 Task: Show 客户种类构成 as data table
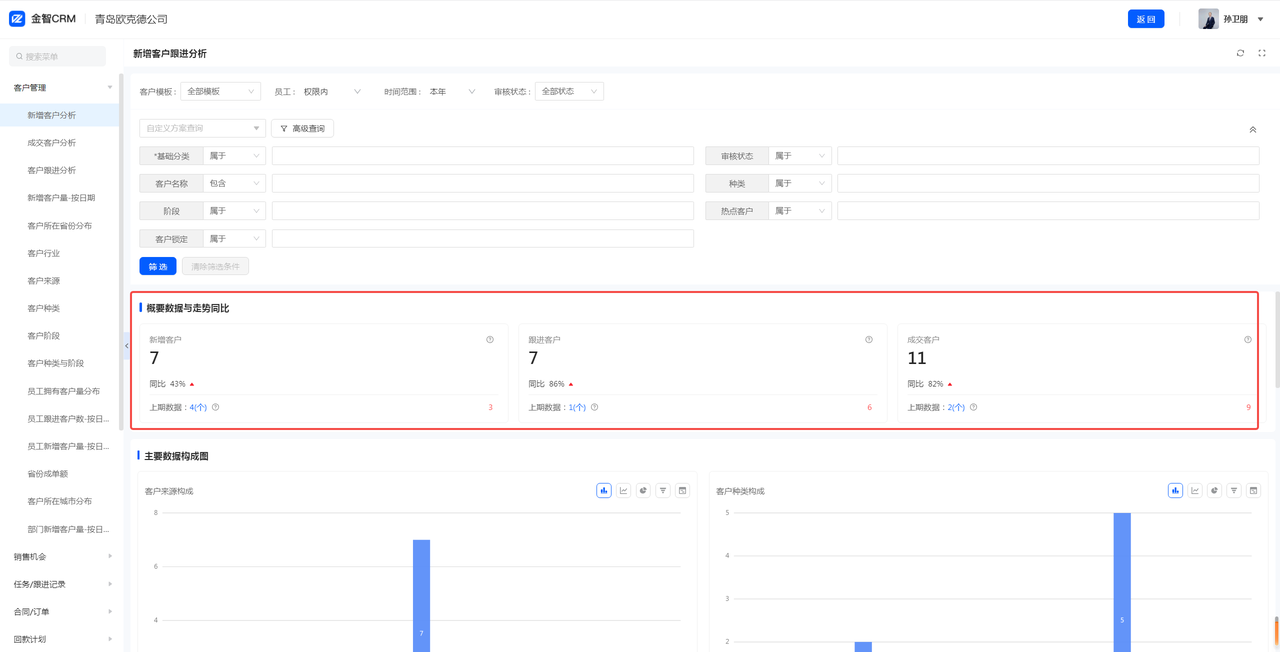coord(1254,491)
